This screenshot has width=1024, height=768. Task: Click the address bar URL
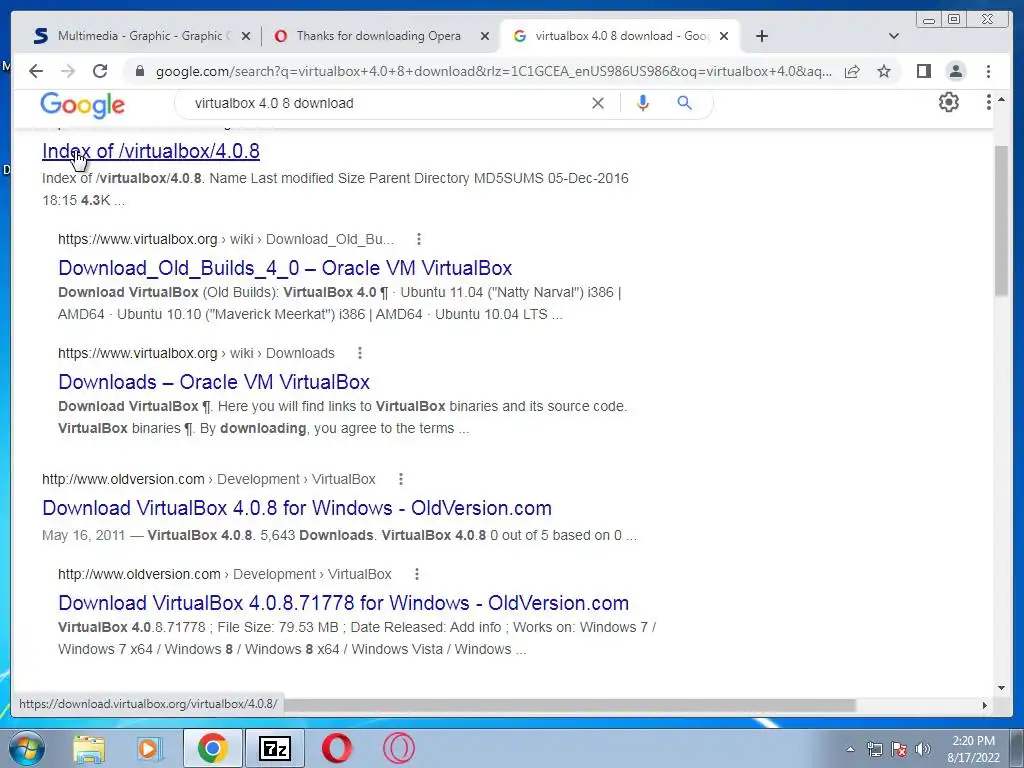(494, 71)
